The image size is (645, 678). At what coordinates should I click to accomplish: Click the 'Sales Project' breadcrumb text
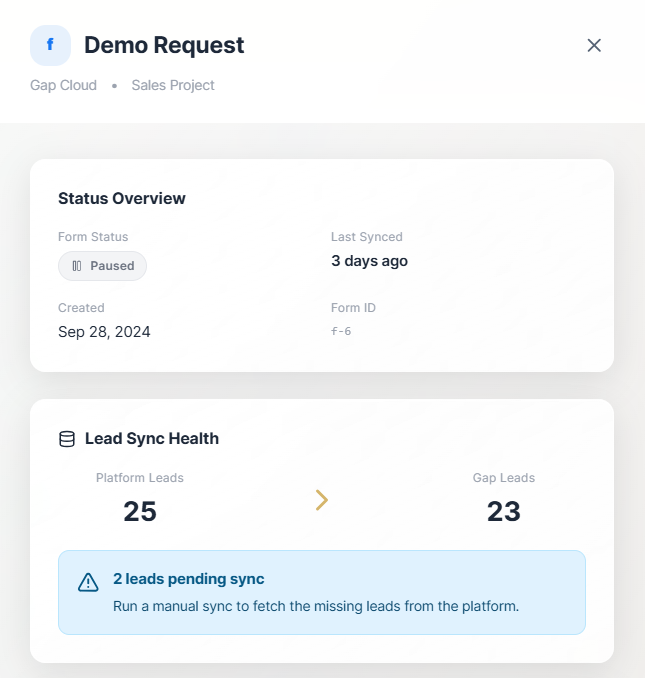[173, 85]
